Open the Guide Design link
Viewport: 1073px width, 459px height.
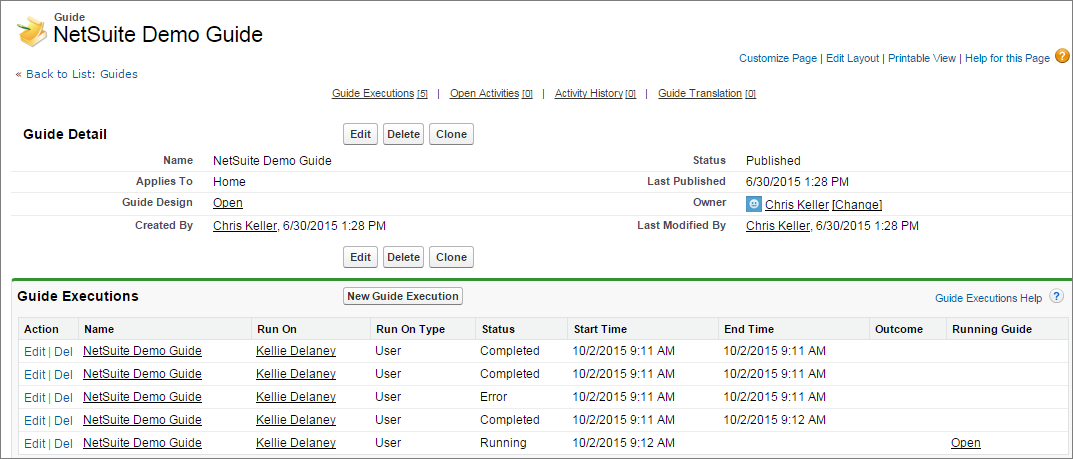point(228,202)
